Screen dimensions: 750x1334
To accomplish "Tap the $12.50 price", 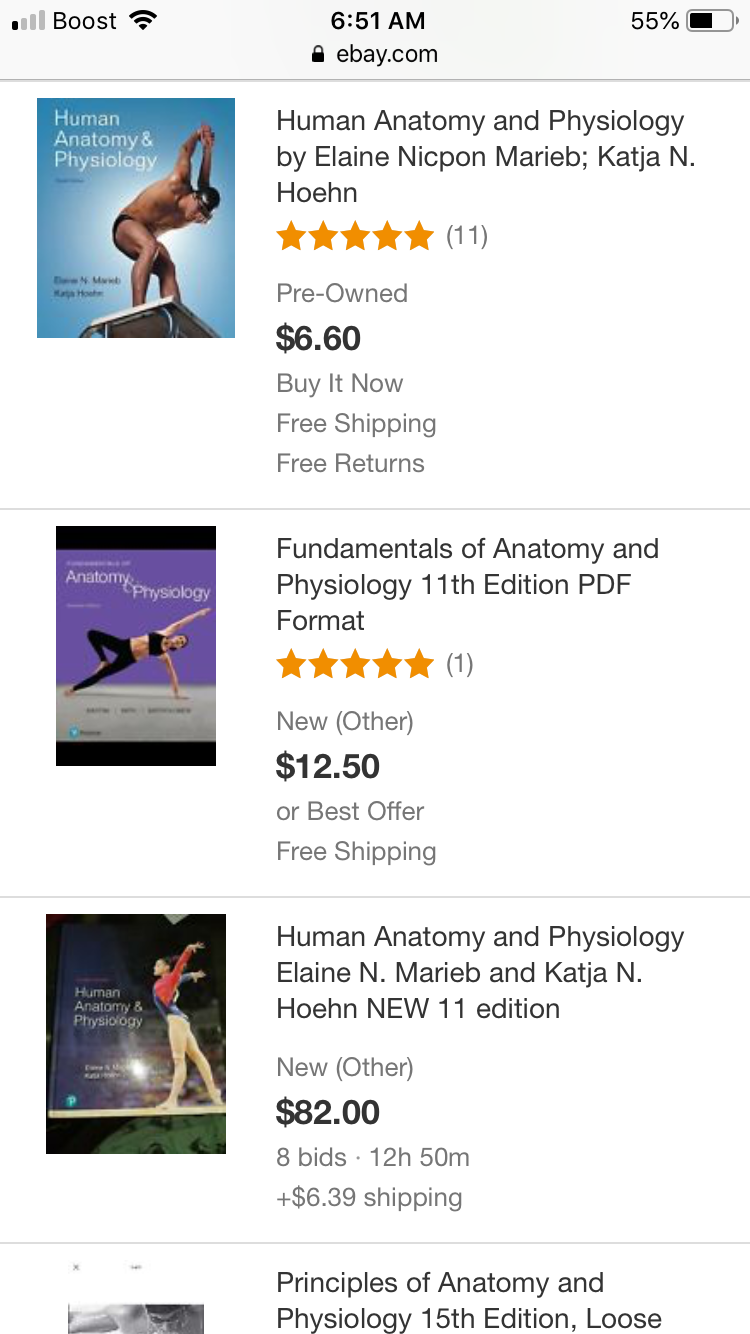I will pos(328,766).
